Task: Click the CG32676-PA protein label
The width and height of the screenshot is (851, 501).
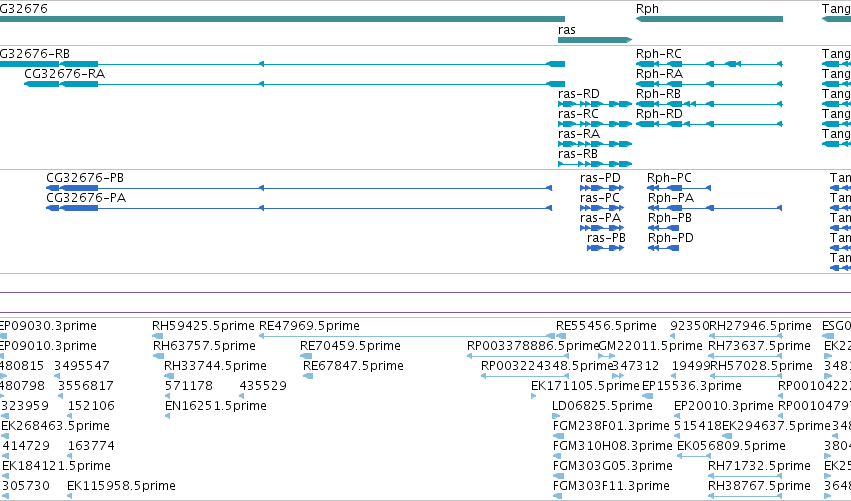Action: pos(86,198)
